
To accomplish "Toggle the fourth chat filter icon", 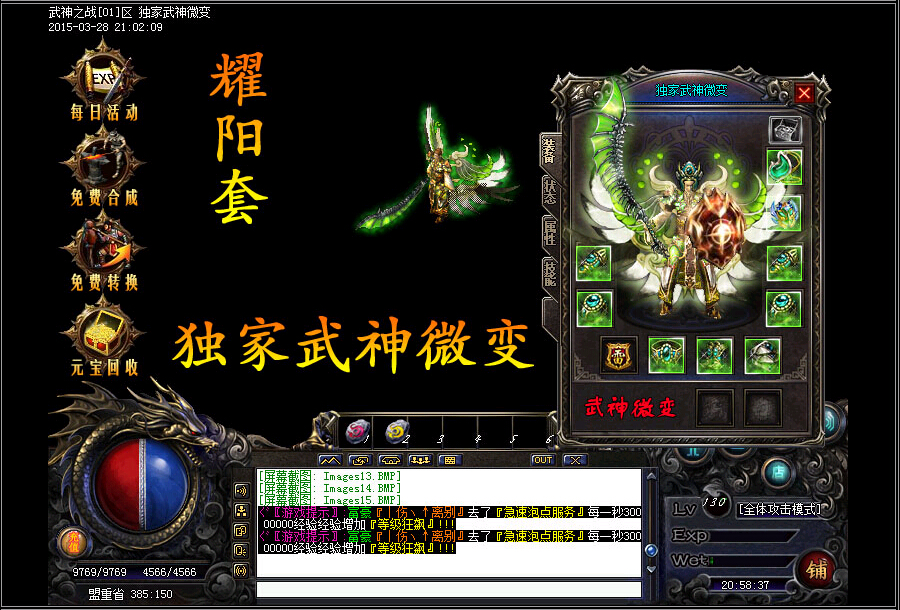I will 241,551.
